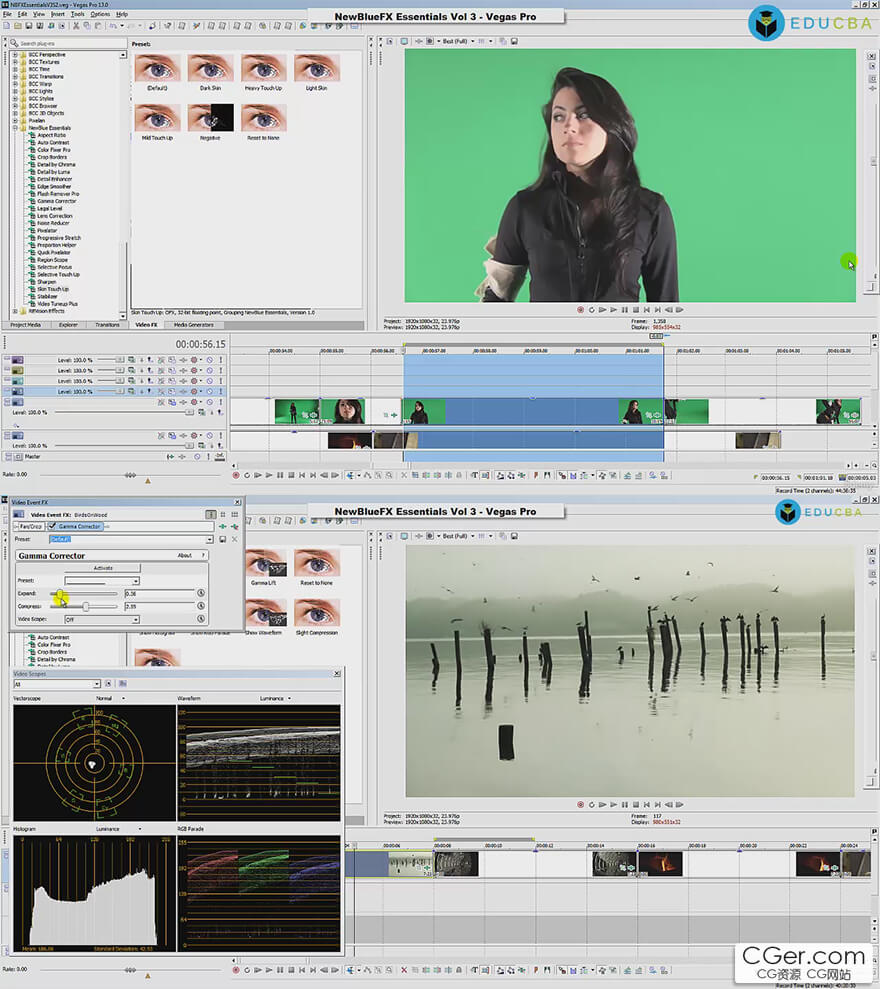Click the search magnifier icon in plug-in panel
Image resolution: width=880 pixels, height=989 pixels.
pyautogui.click(x=14, y=44)
